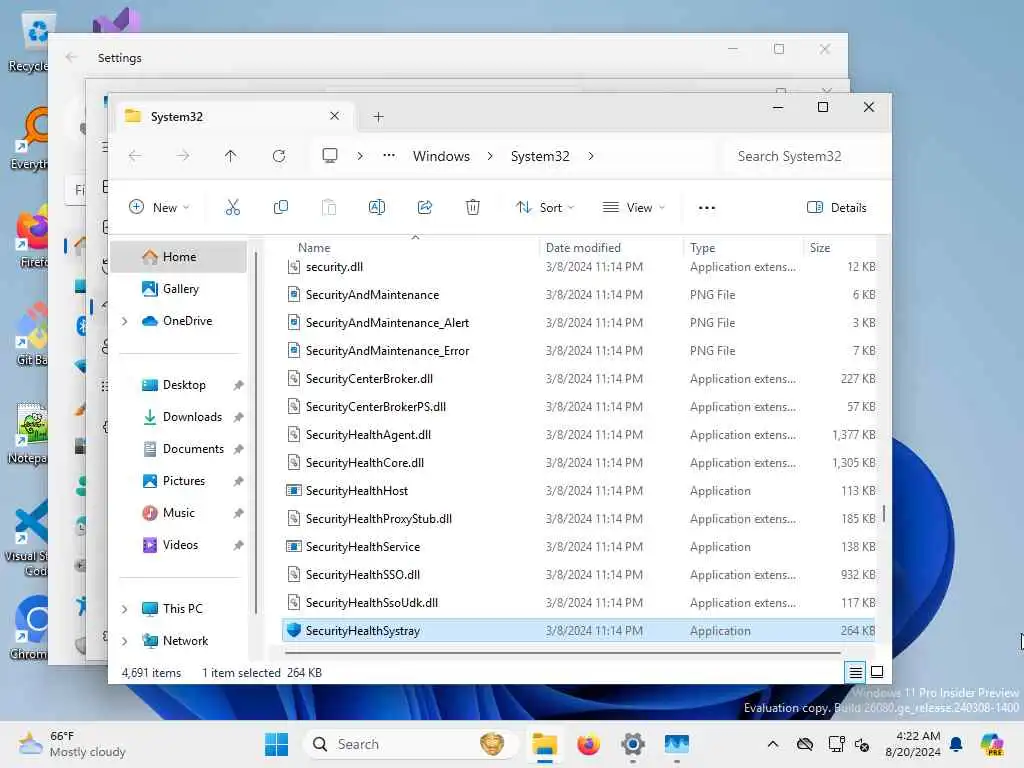Sort by Name column header
This screenshot has height=768, width=1024.
(x=314, y=248)
